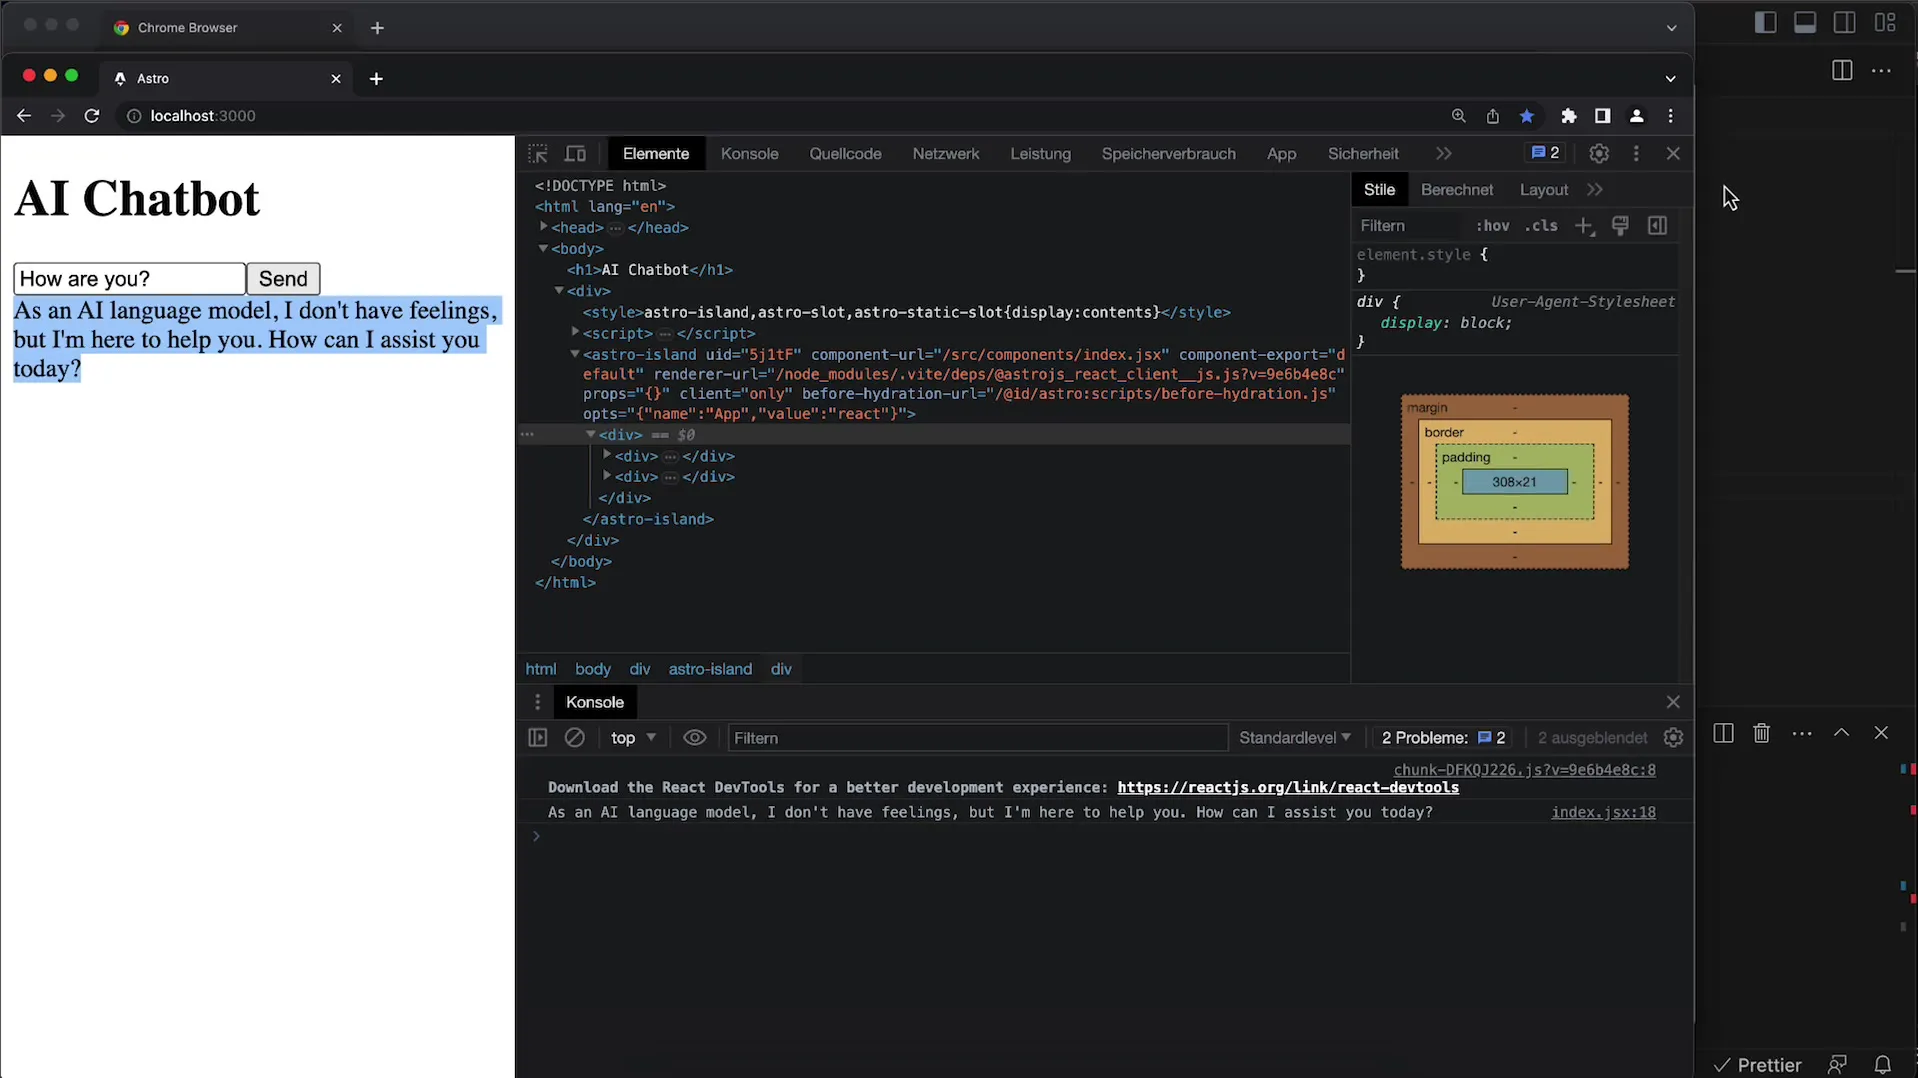Toggle computed styles sidebar icon
Image resolution: width=1918 pixels, height=1078 pixels.
click(1657, 226)
